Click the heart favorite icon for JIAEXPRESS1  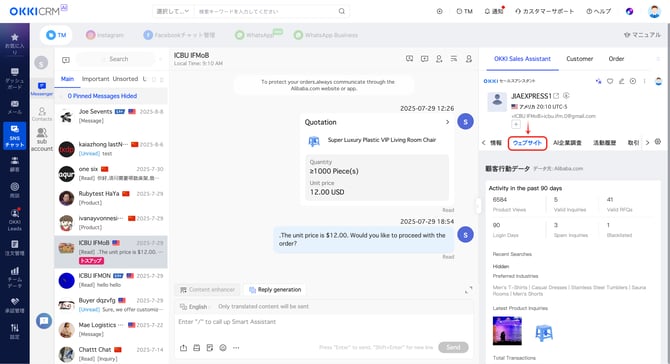(610, 81)
